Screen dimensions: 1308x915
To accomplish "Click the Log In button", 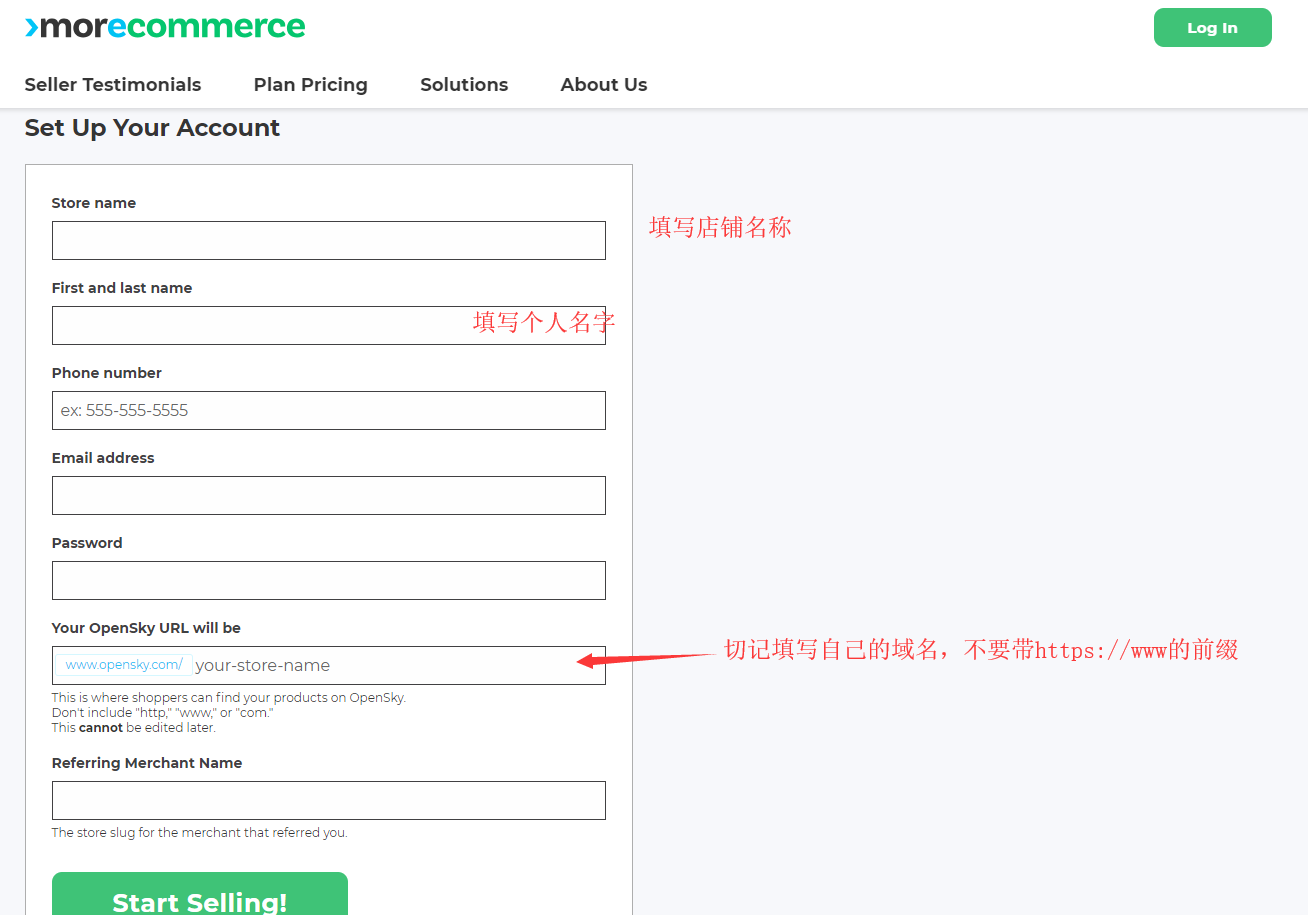I will point(1212,27).
